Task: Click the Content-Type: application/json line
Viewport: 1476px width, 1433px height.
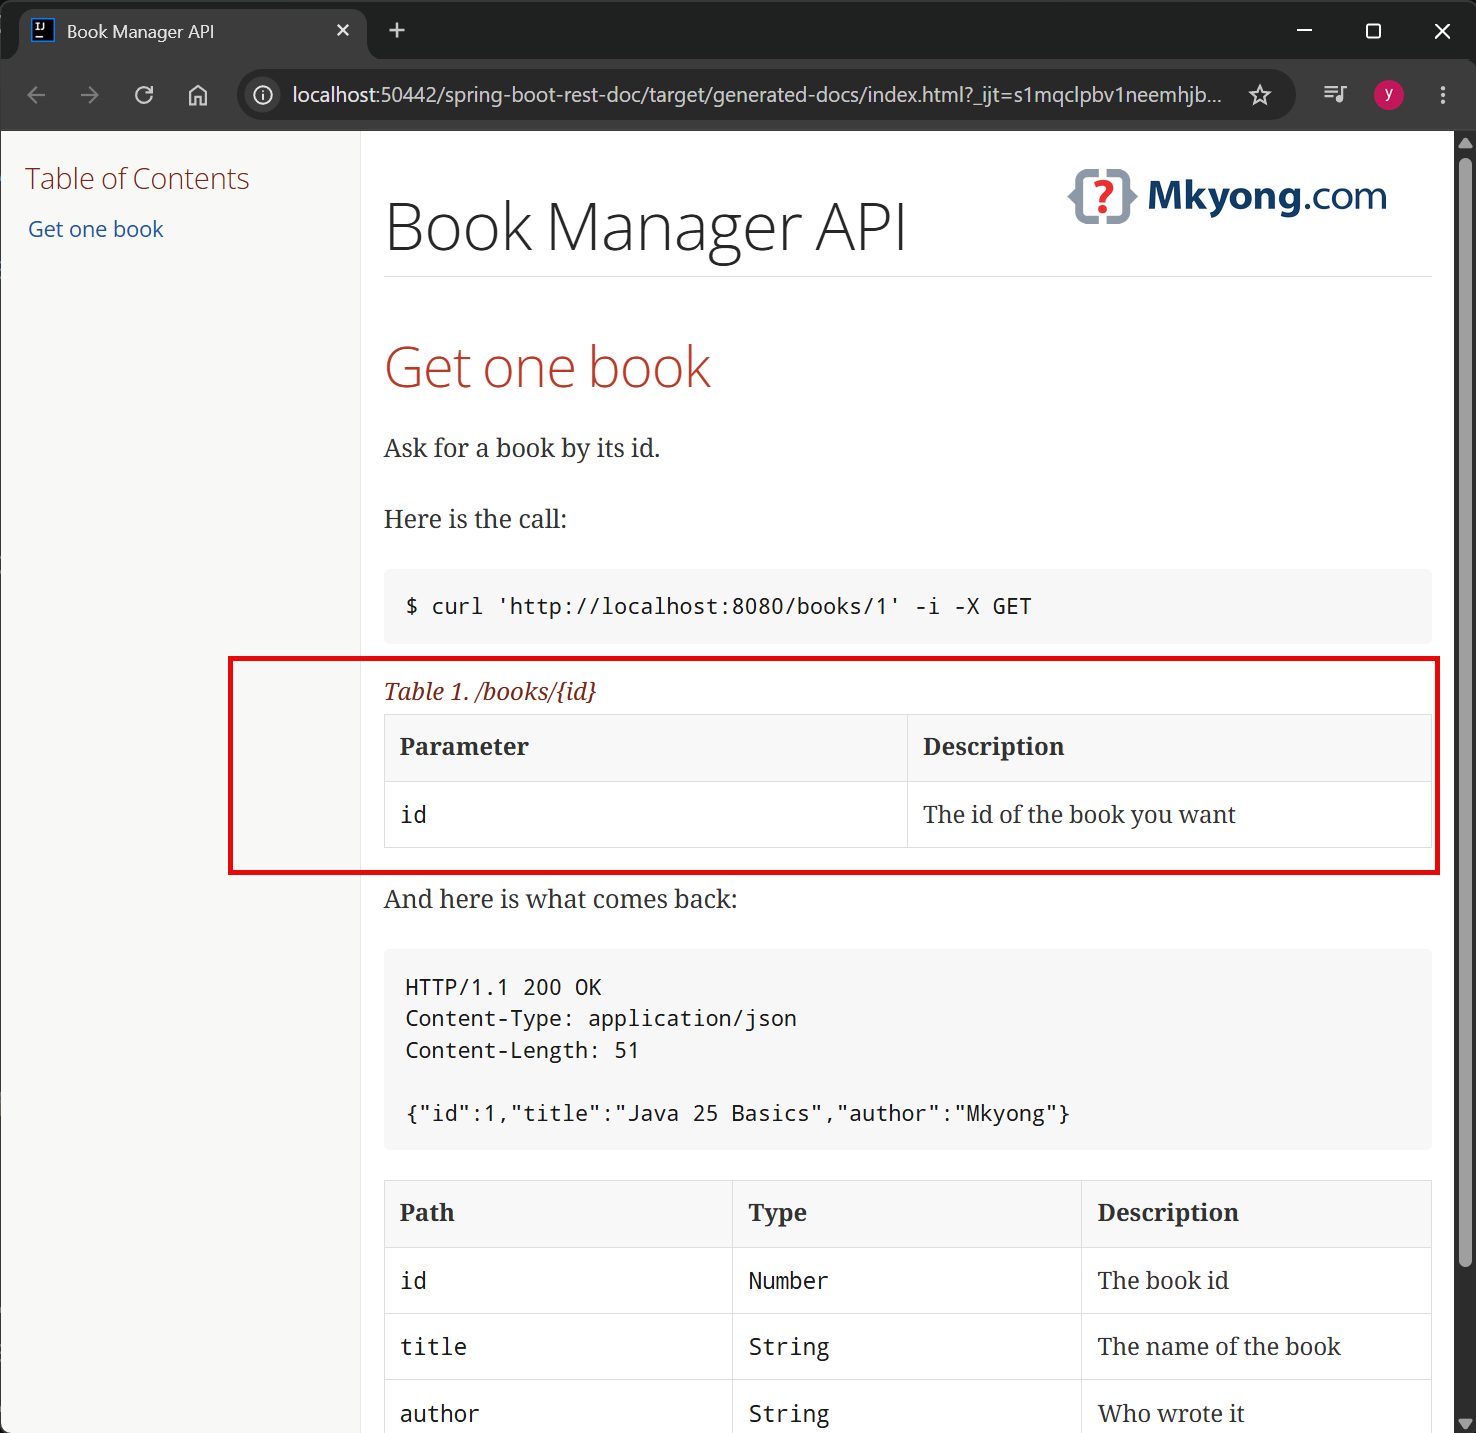Action: [x=601, y=1018]
